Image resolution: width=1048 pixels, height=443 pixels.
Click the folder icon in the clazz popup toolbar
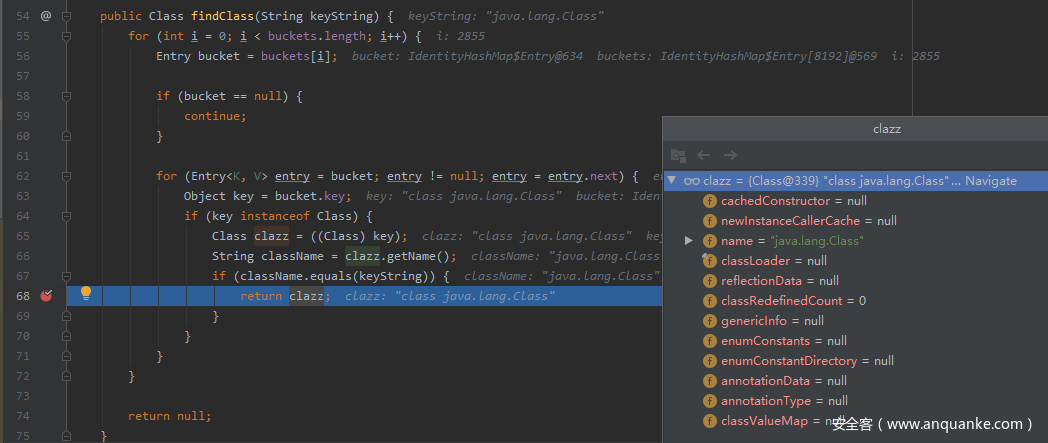(678, 155)
